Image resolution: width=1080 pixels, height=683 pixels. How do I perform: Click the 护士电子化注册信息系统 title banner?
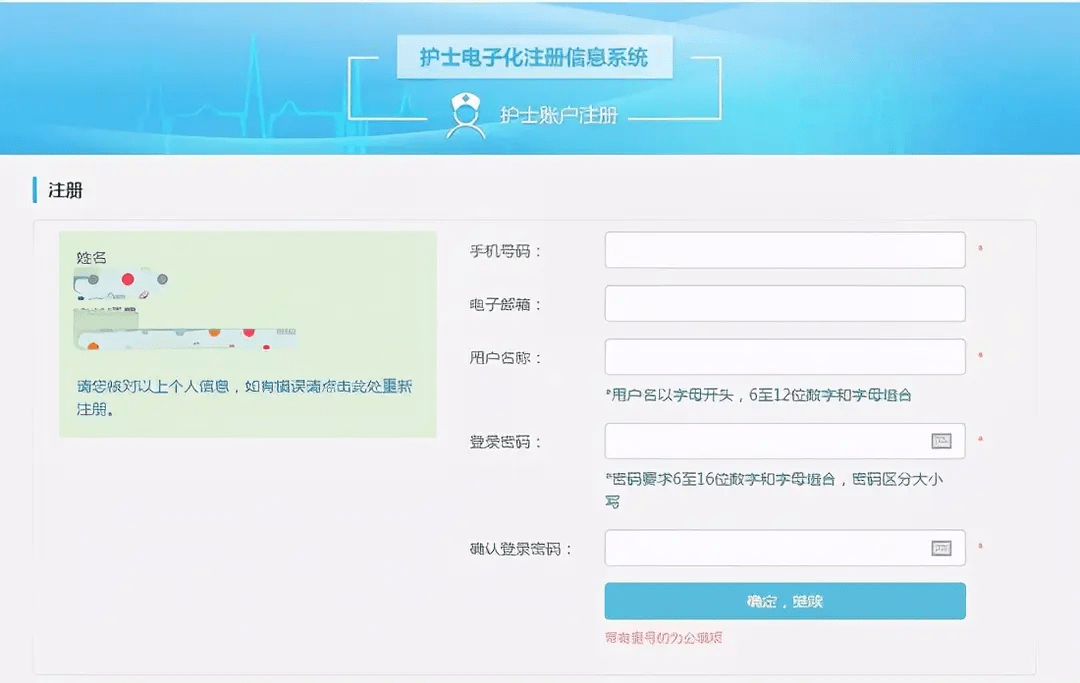click(x=534, y=58)
